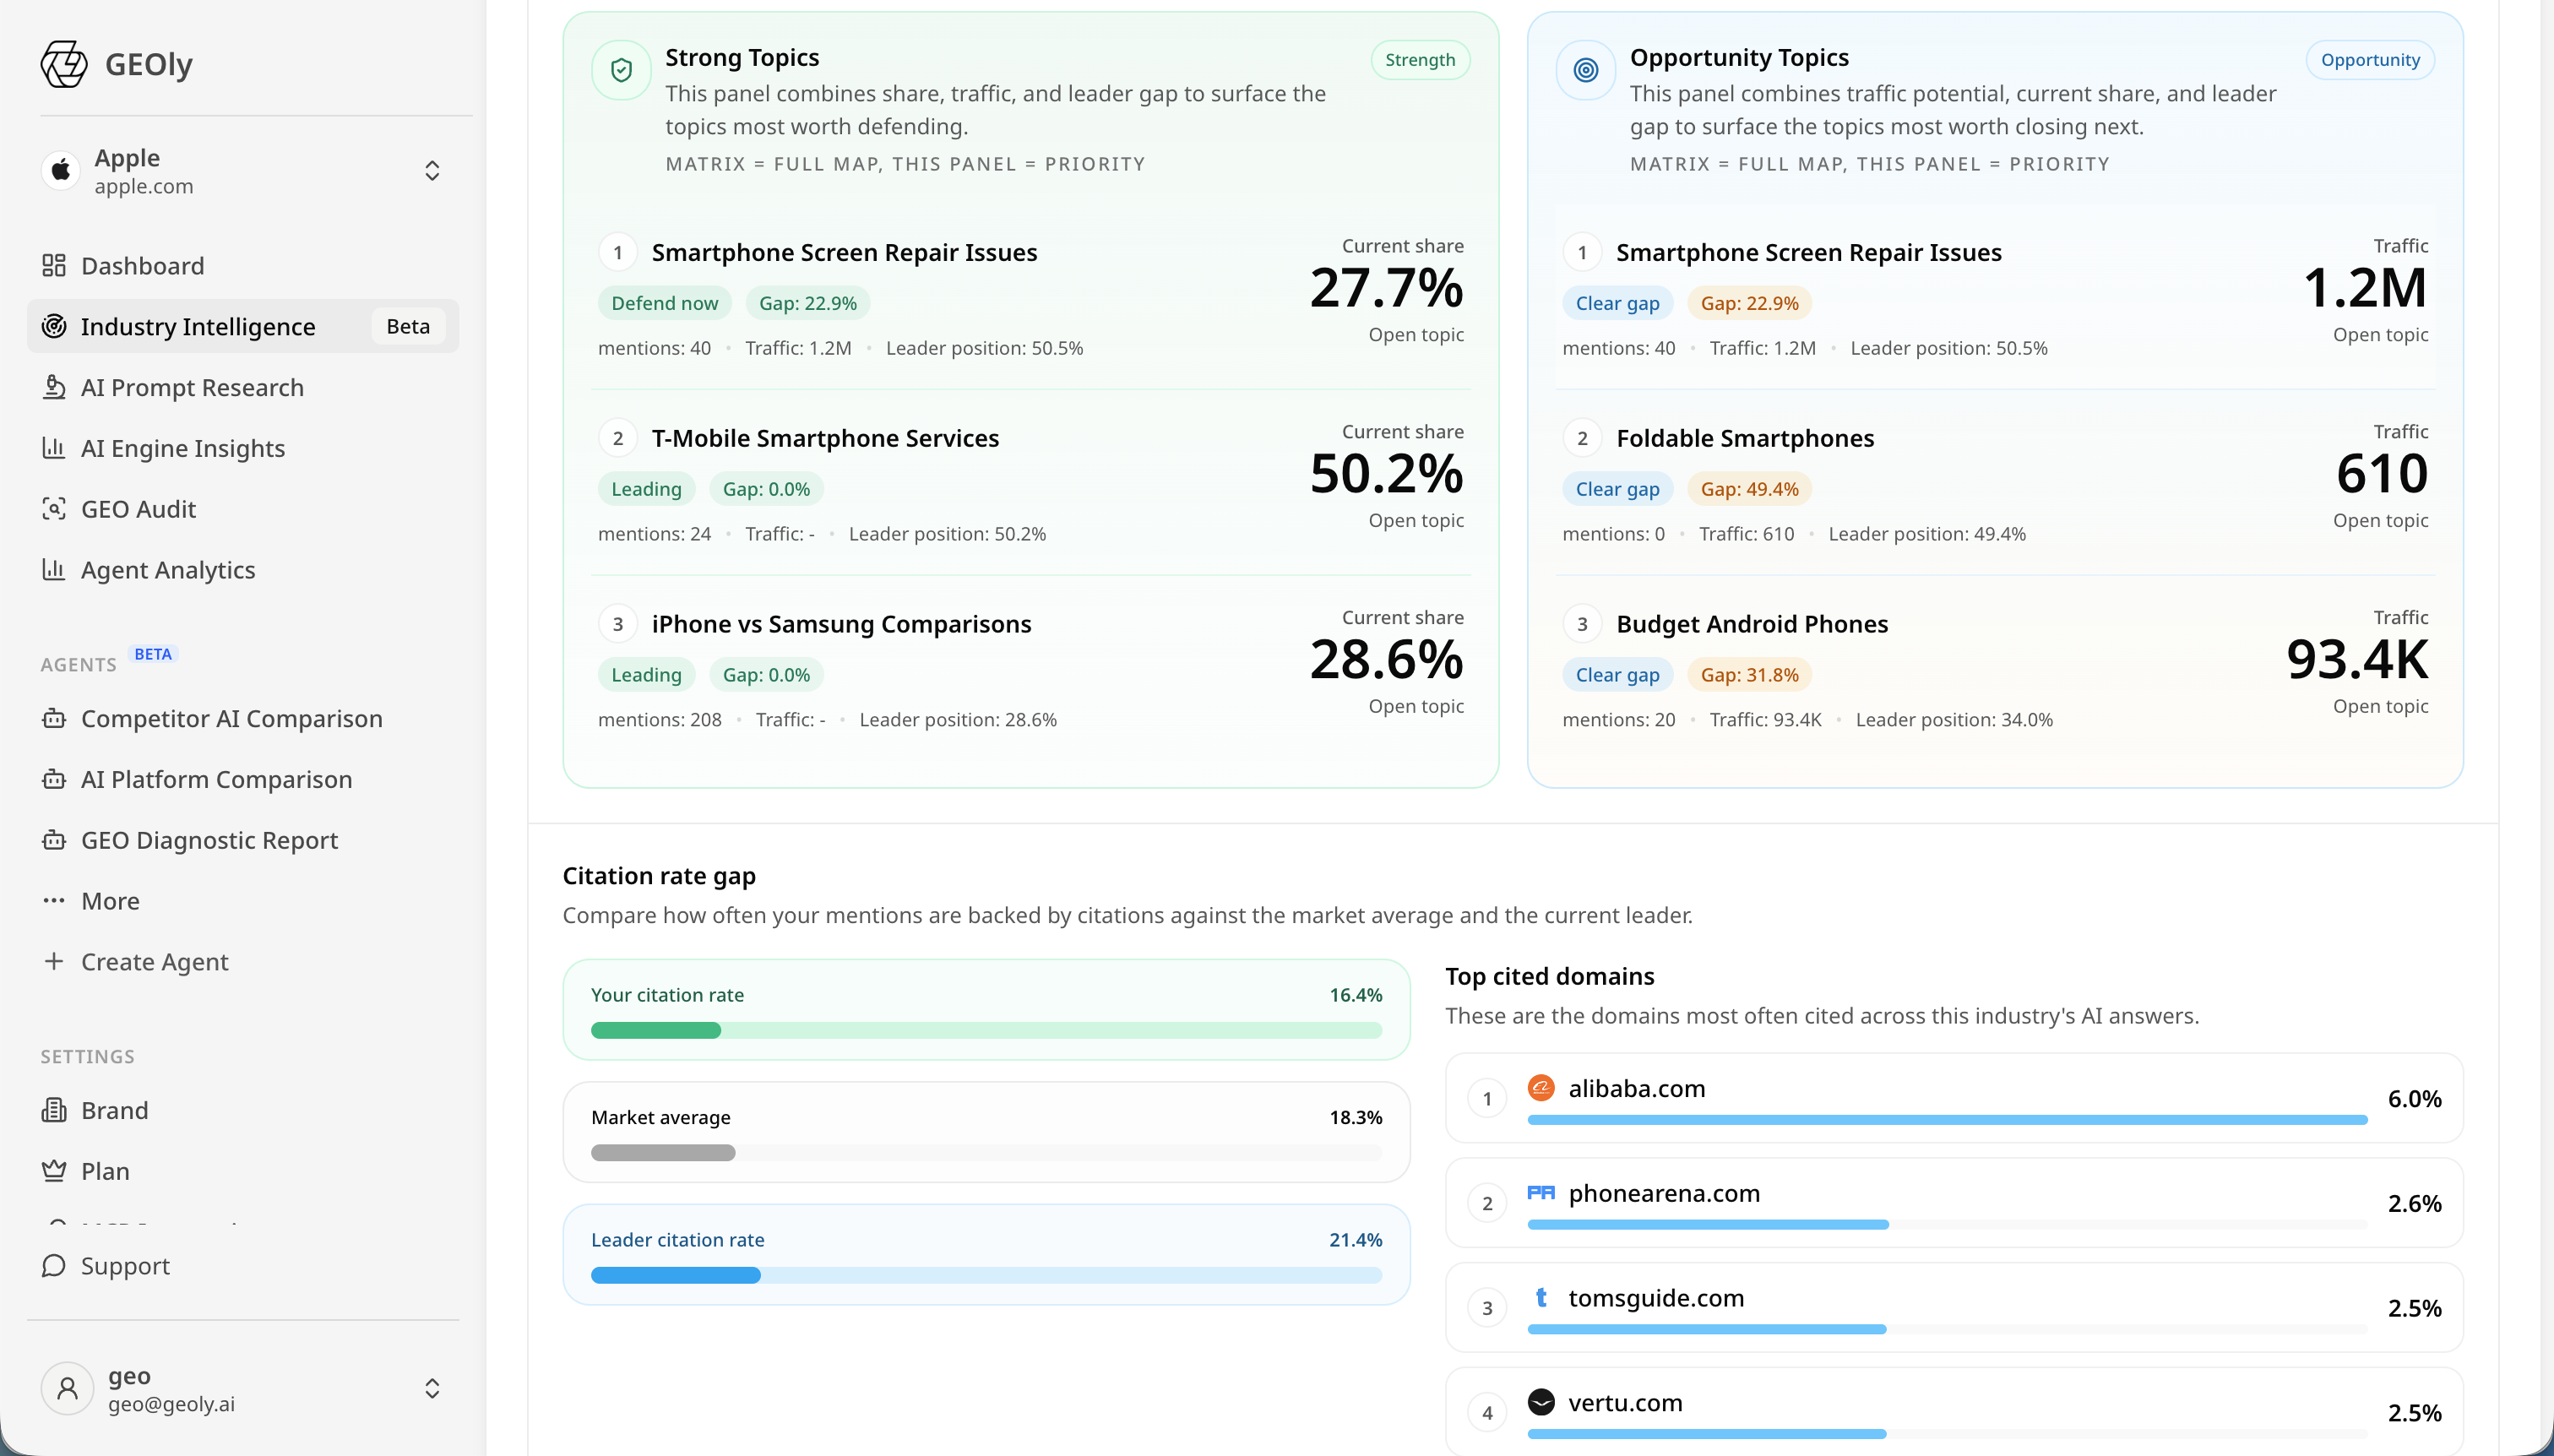Click the "Gap: 49.4%" tag
Image resolution: width=2554 pixels, height=1456 pixels.
(x=1749, y=489)
